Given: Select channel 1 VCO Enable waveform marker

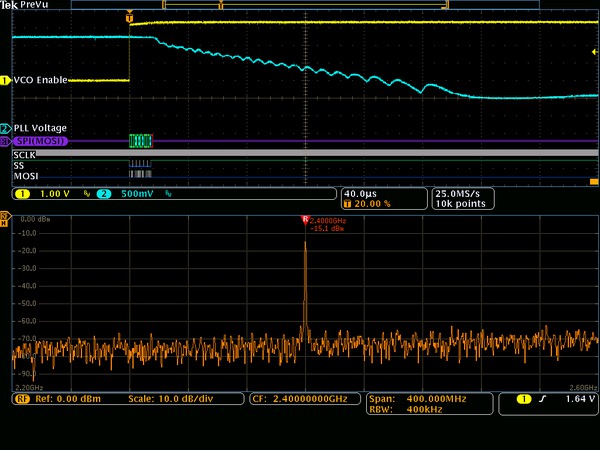Looking at the screenshot, I should (5, 80).
